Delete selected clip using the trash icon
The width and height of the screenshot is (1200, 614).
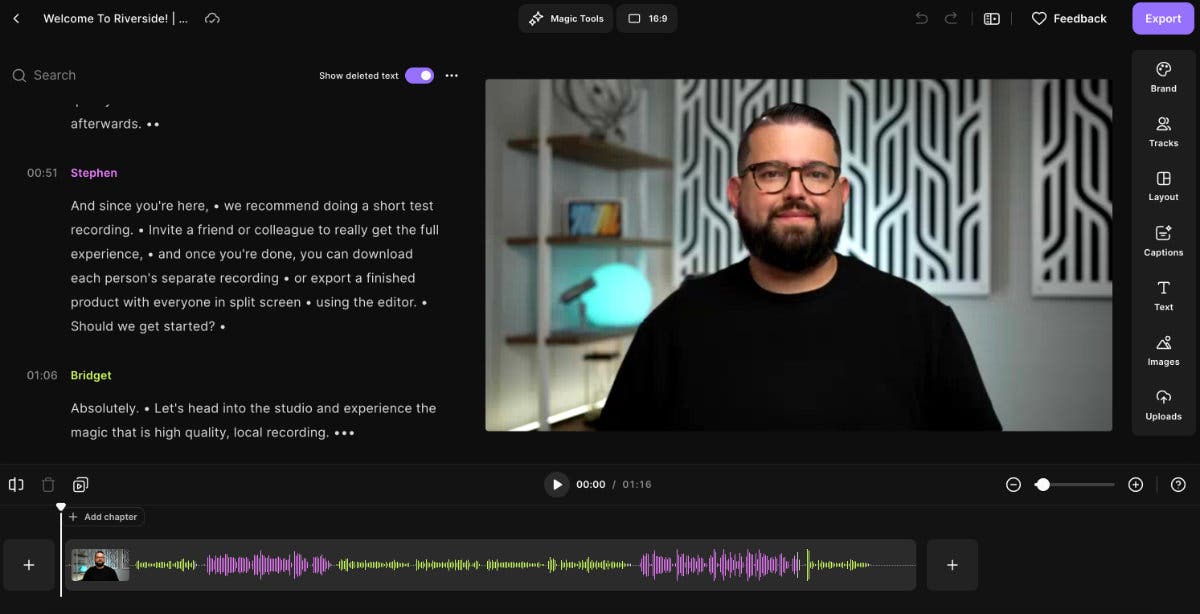(x=47, y=484)
